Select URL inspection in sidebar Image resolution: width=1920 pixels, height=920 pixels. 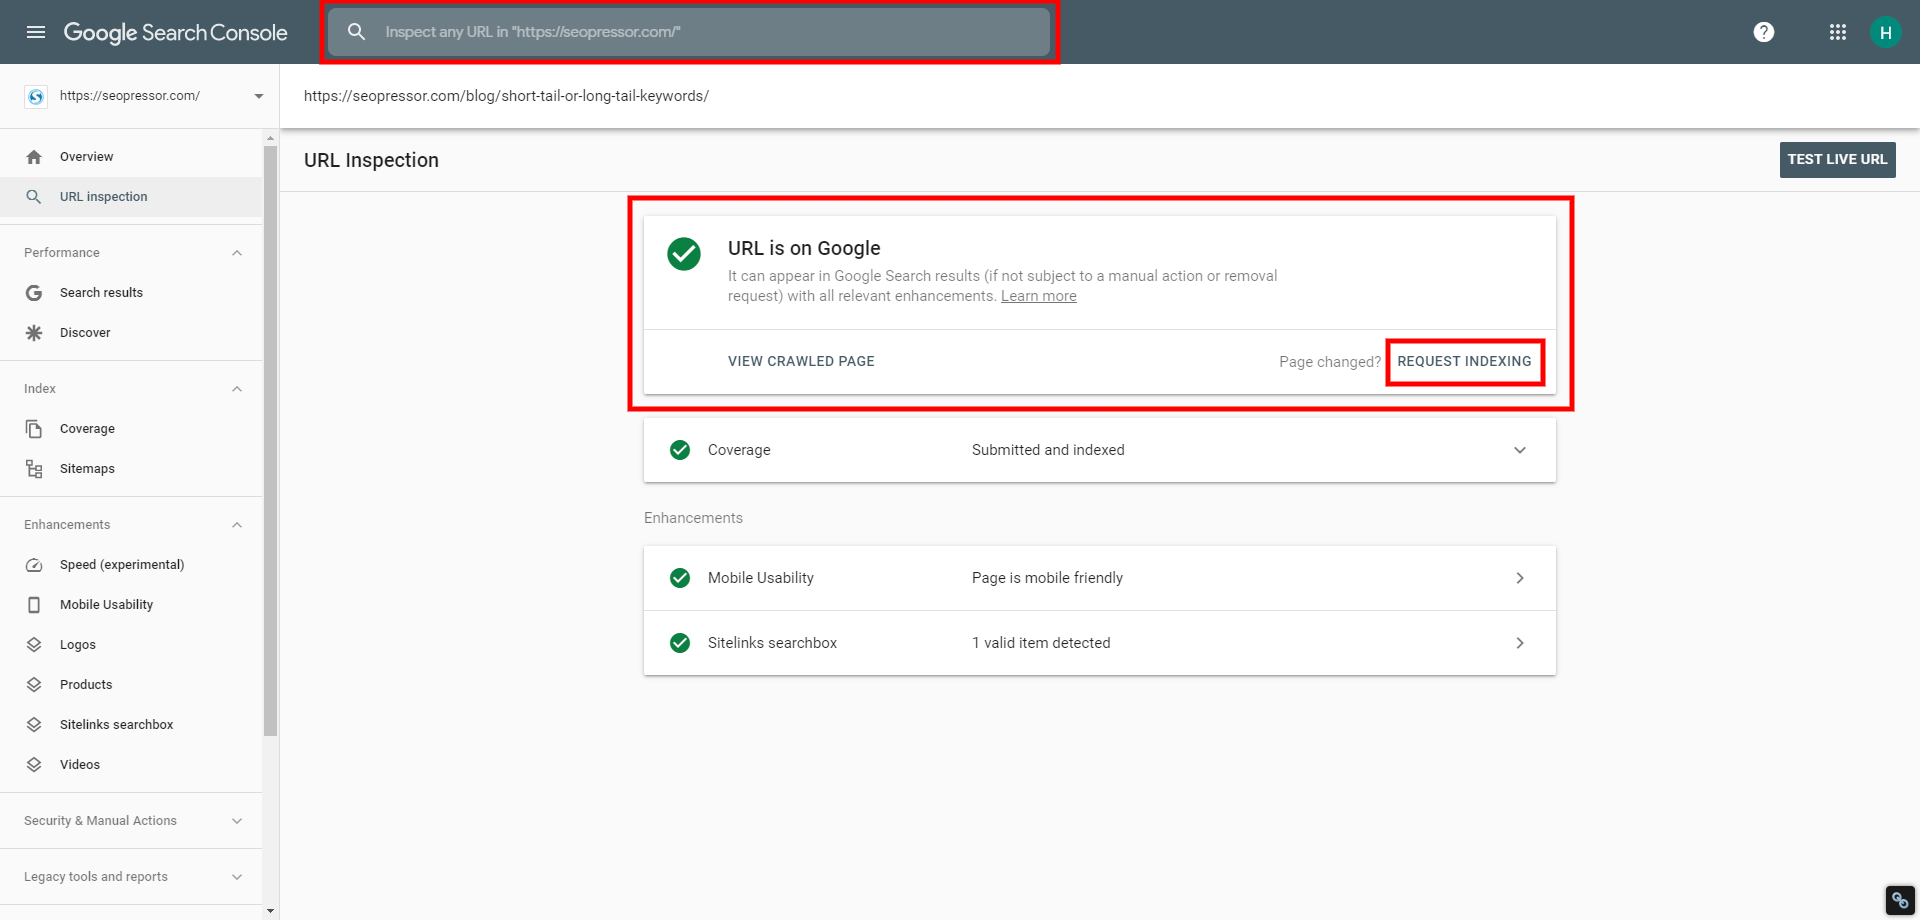click(131, 197)
